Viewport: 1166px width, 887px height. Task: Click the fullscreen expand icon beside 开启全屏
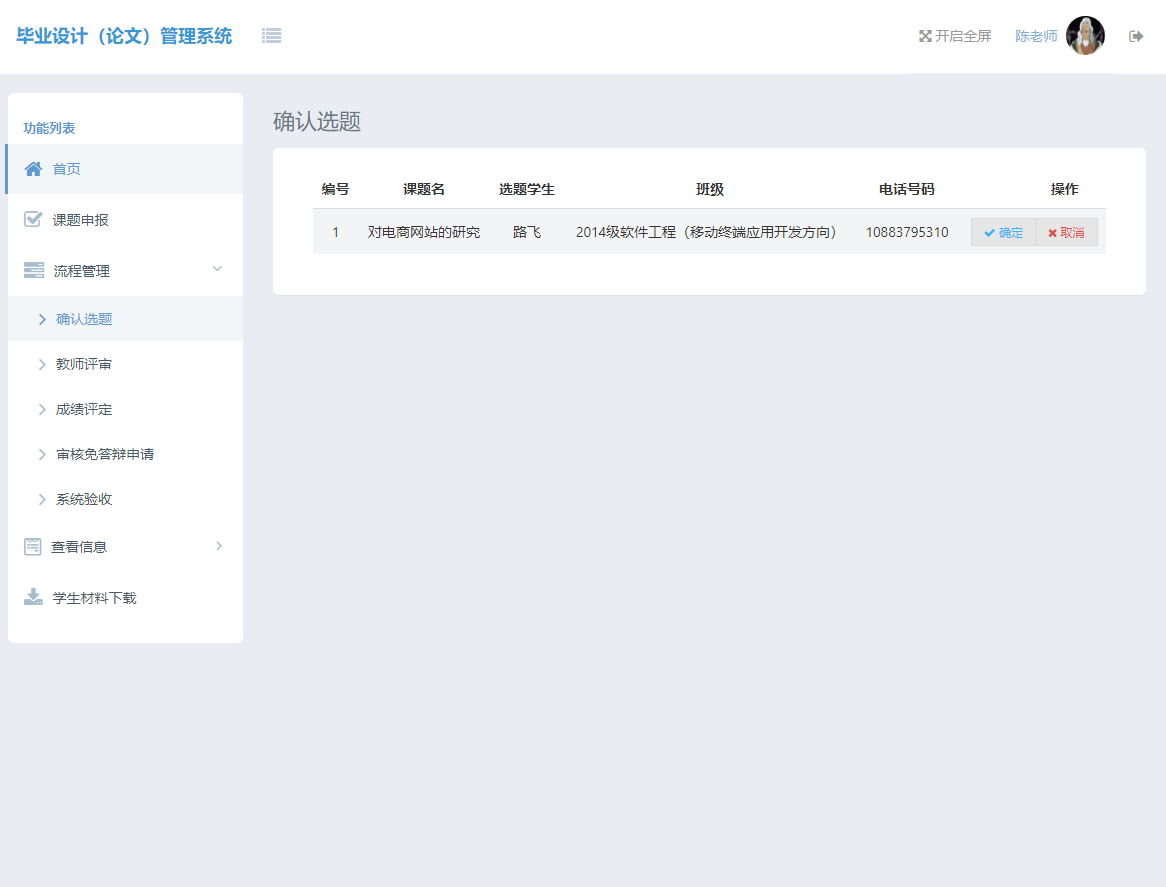[x=925, y=35]
